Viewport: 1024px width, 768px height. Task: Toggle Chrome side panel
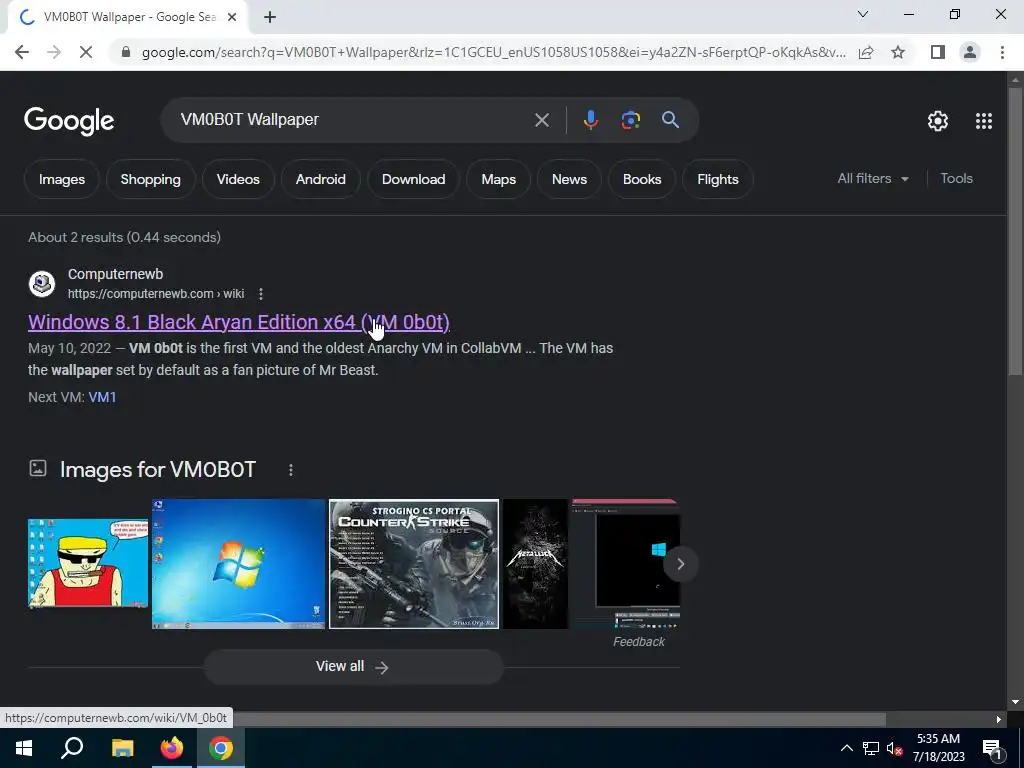938,52
